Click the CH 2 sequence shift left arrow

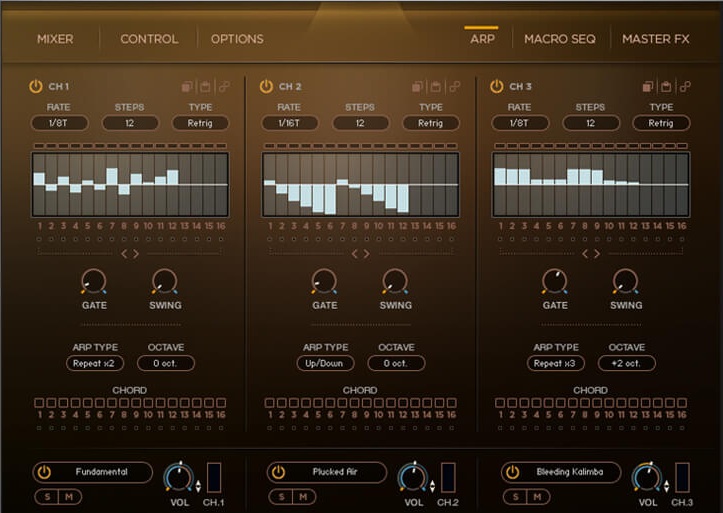(x=355, y=254)
